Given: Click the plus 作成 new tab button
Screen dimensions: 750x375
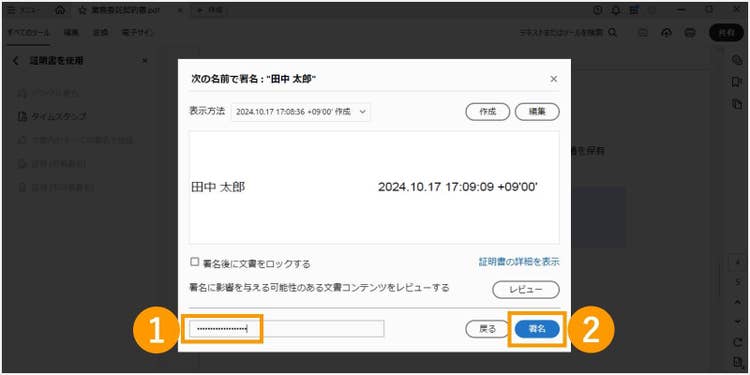Looking at the screenshot, I should pyautogui.click(x=209, y=10).
